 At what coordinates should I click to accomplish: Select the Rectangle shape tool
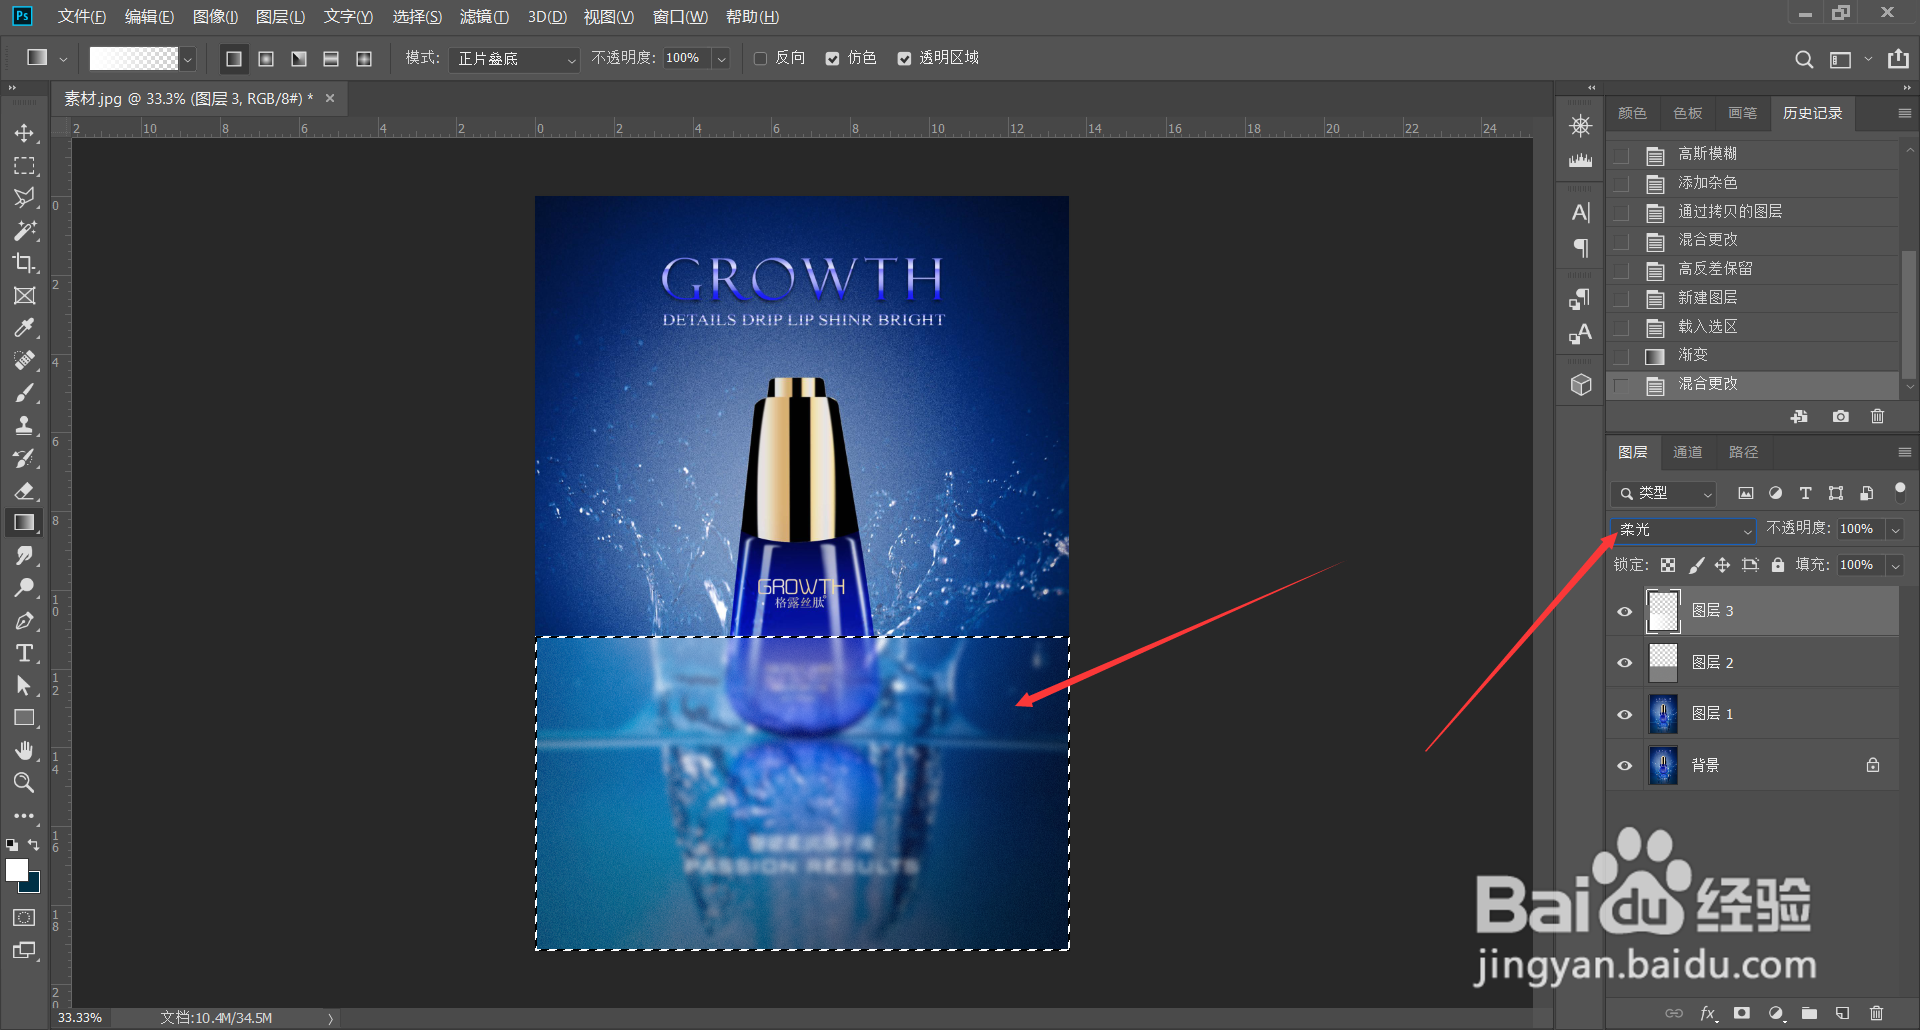coord(24,718)
